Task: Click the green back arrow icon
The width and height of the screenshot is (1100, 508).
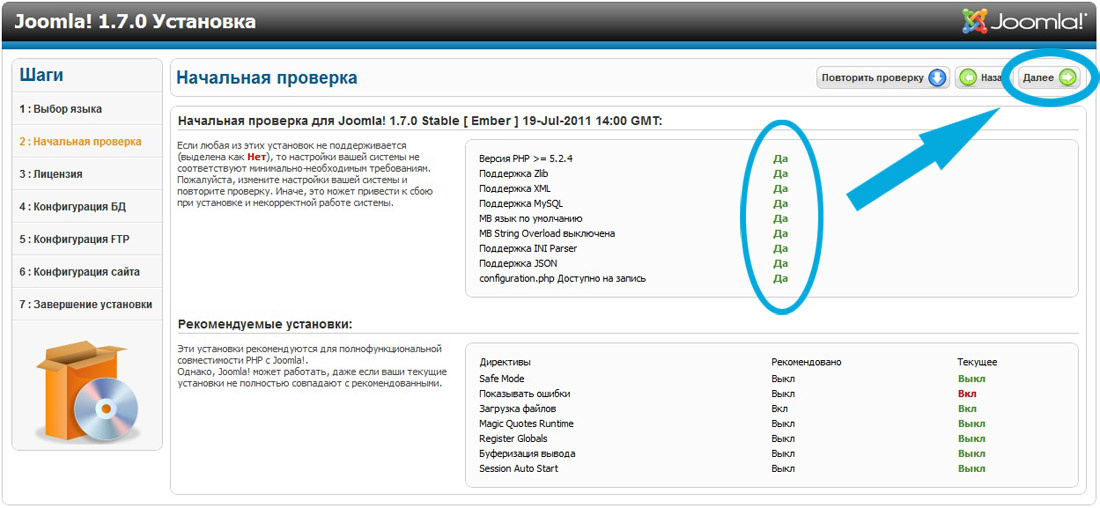Action: click(x=968, y=78)
